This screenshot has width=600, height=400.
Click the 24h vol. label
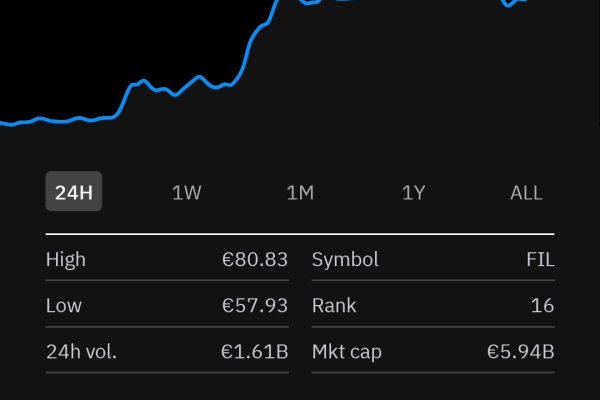pyautogui.click(x=82, y=352)
